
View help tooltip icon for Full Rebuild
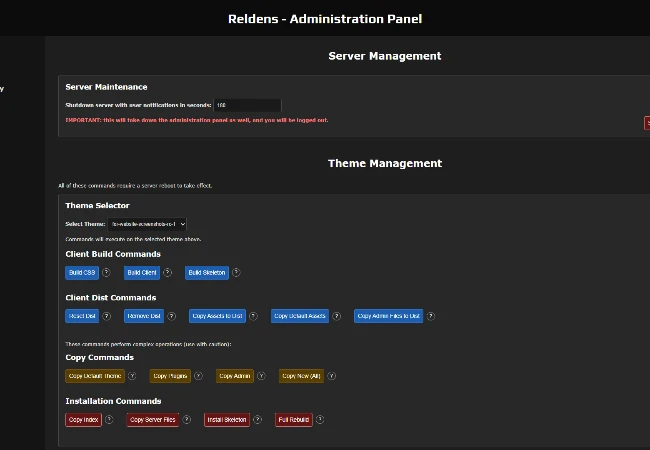(x=320, y=419)
